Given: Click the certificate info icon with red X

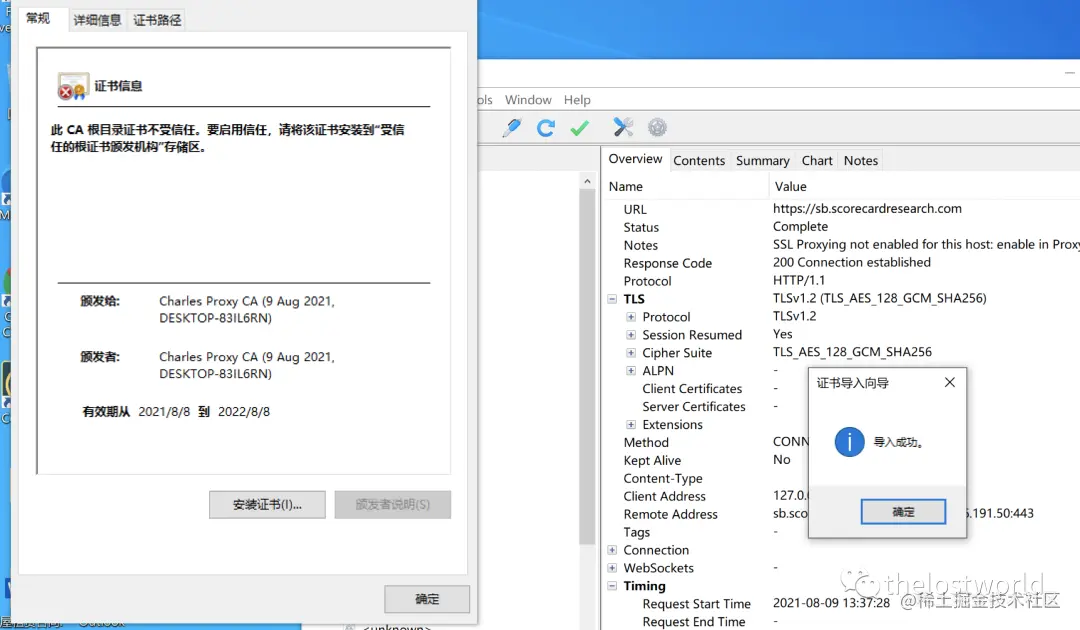Looking at the screenshot, I should point(73,87).
